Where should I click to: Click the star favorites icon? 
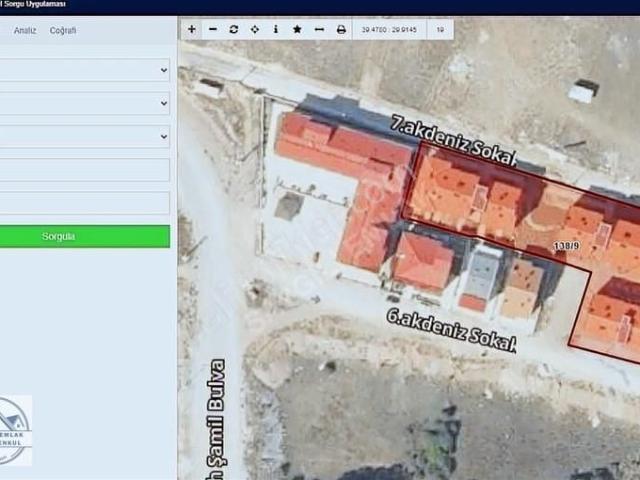point(297,29)
